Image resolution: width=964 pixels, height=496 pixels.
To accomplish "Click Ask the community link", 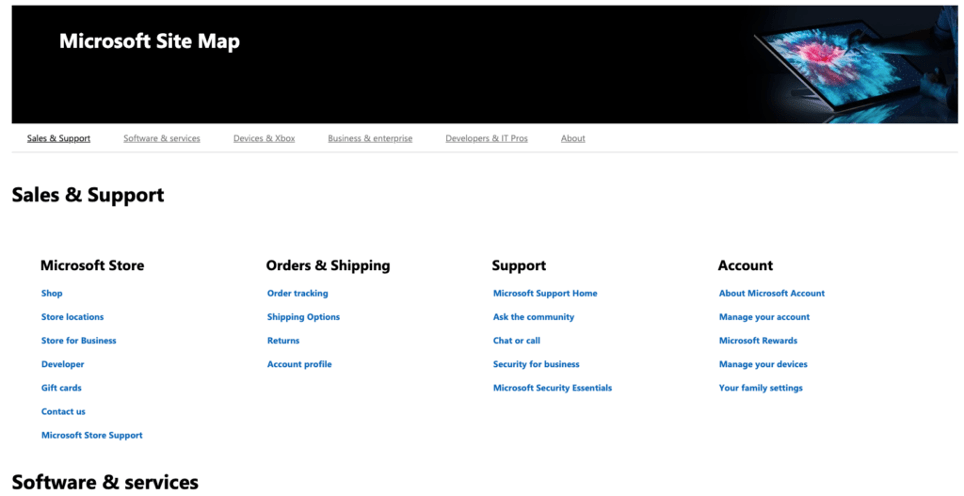I will tap(534, 317).
